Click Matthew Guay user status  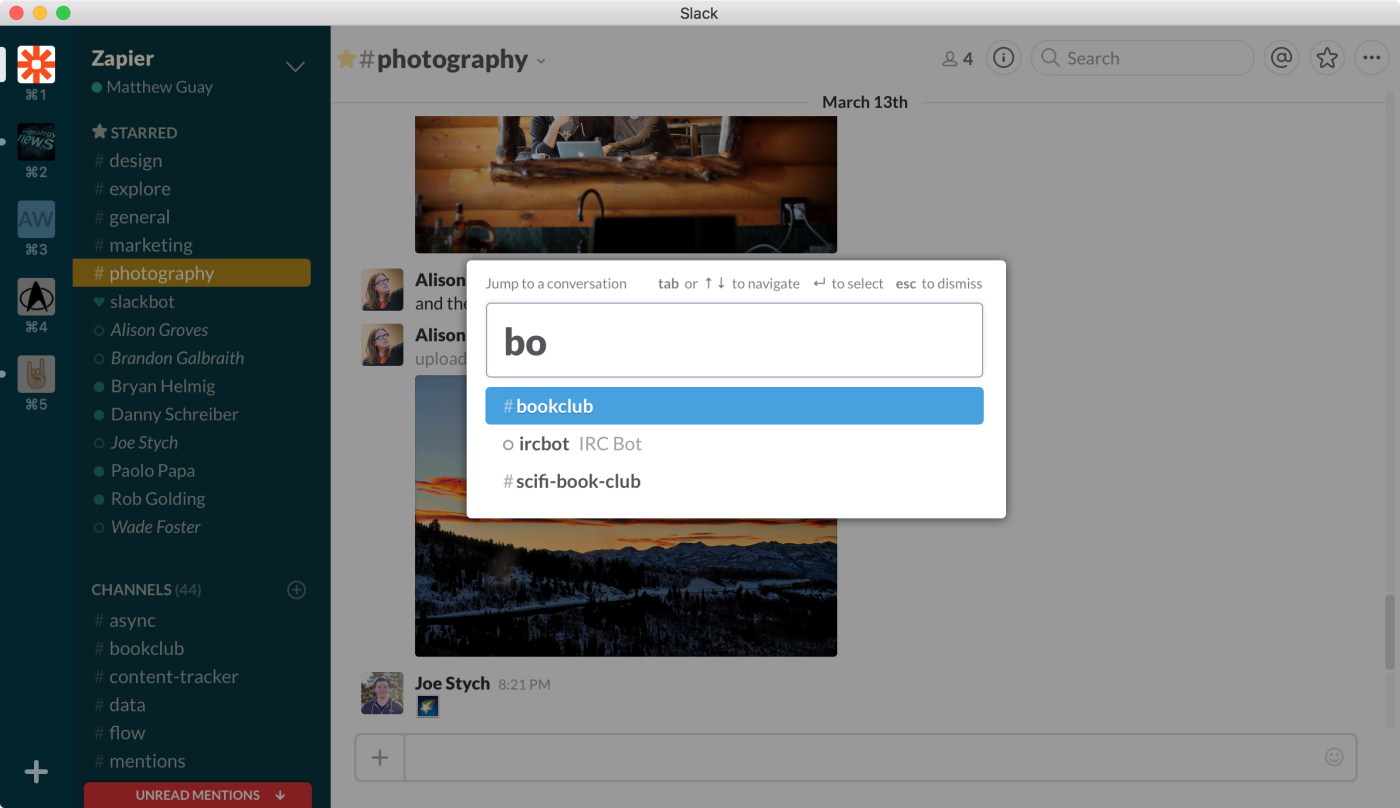pos(152,87)
